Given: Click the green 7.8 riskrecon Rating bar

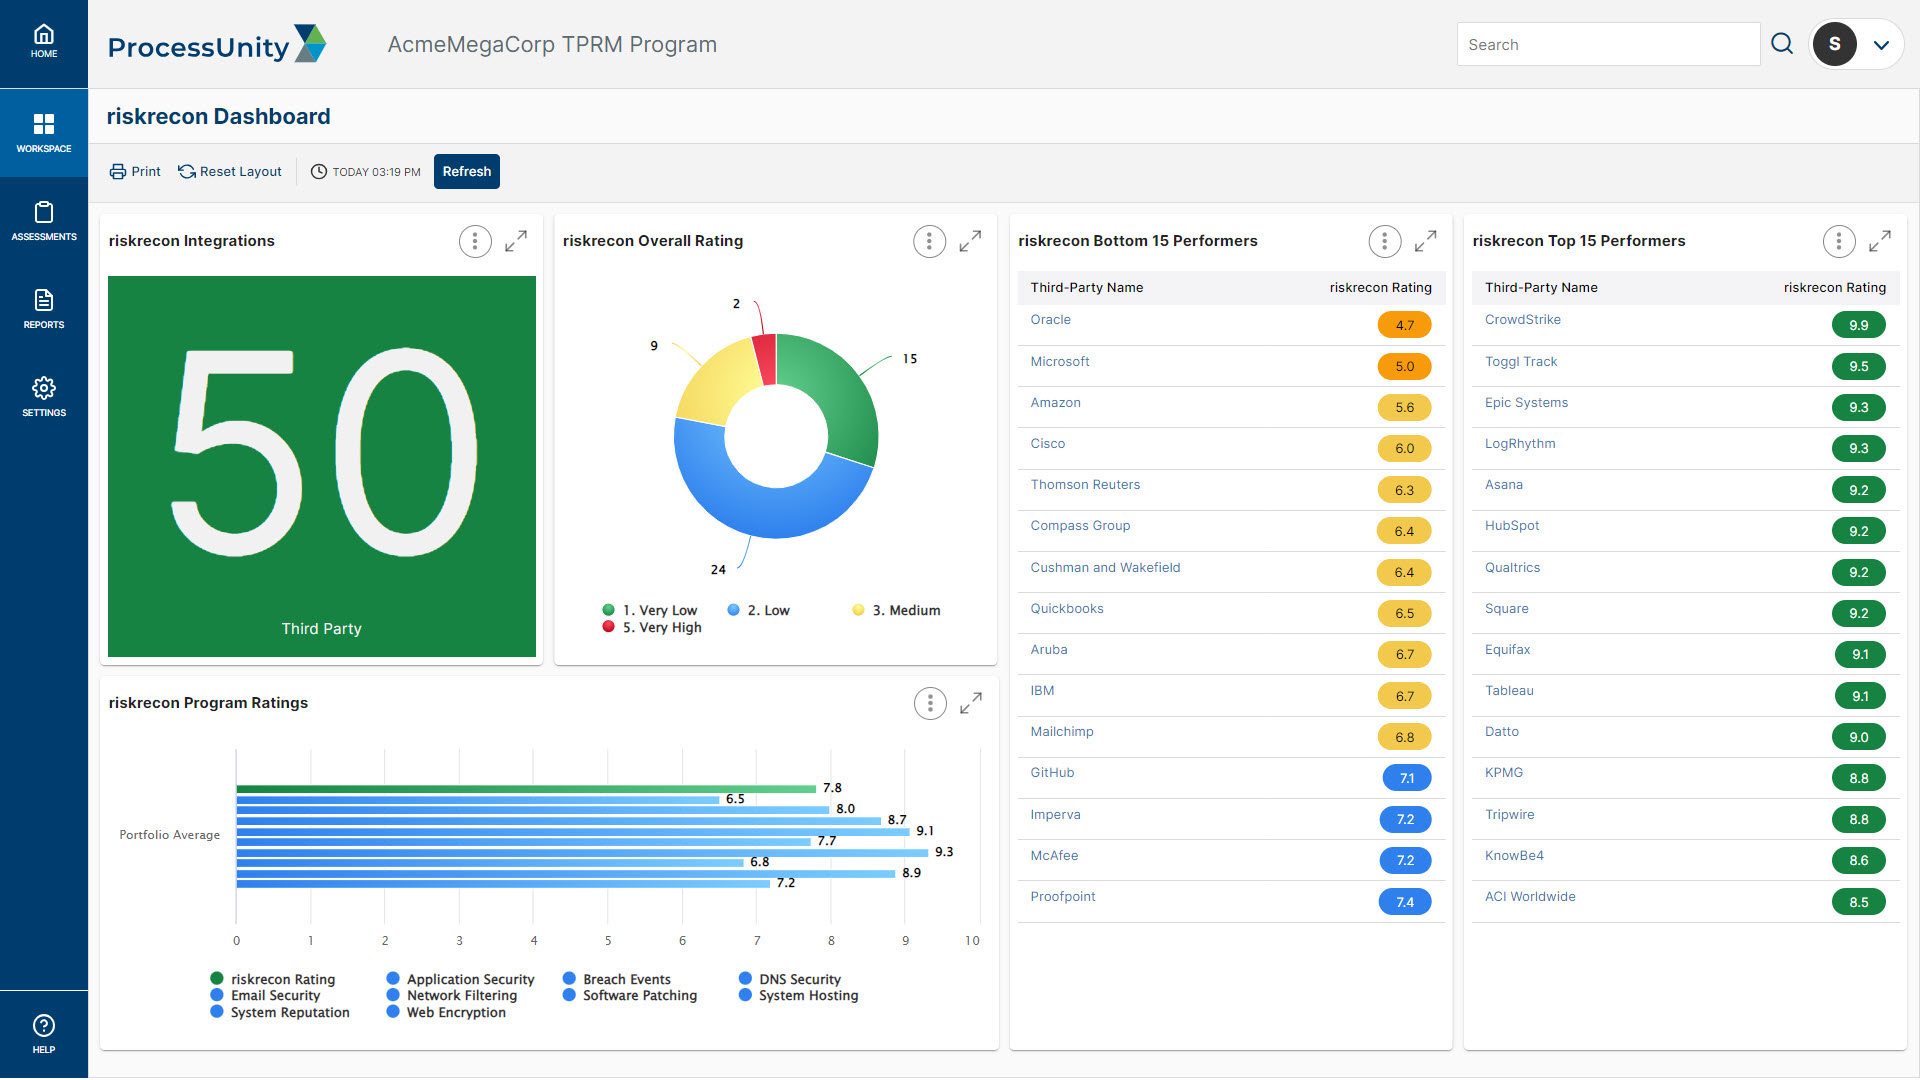Looking at the screenshot, I should click(526, 789).
